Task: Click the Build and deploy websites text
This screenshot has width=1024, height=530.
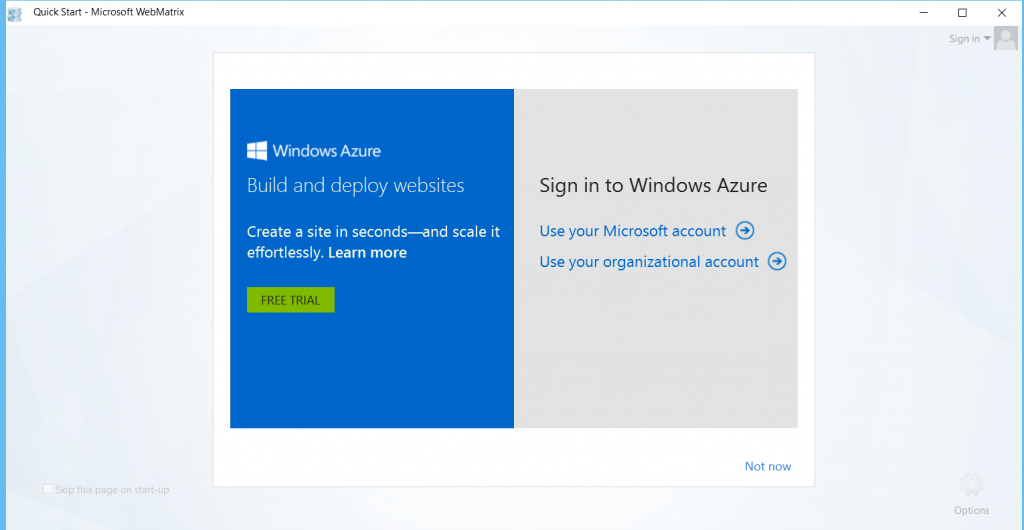Action: 355,185
